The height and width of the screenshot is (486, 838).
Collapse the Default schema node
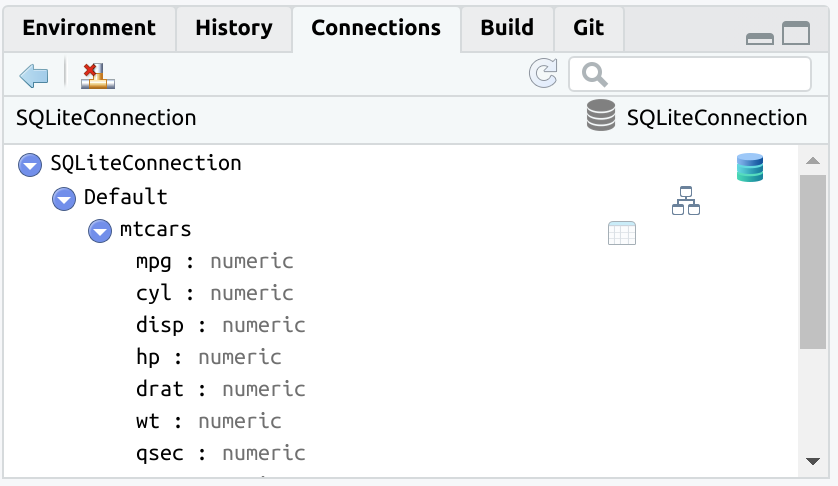pos(64,198)
